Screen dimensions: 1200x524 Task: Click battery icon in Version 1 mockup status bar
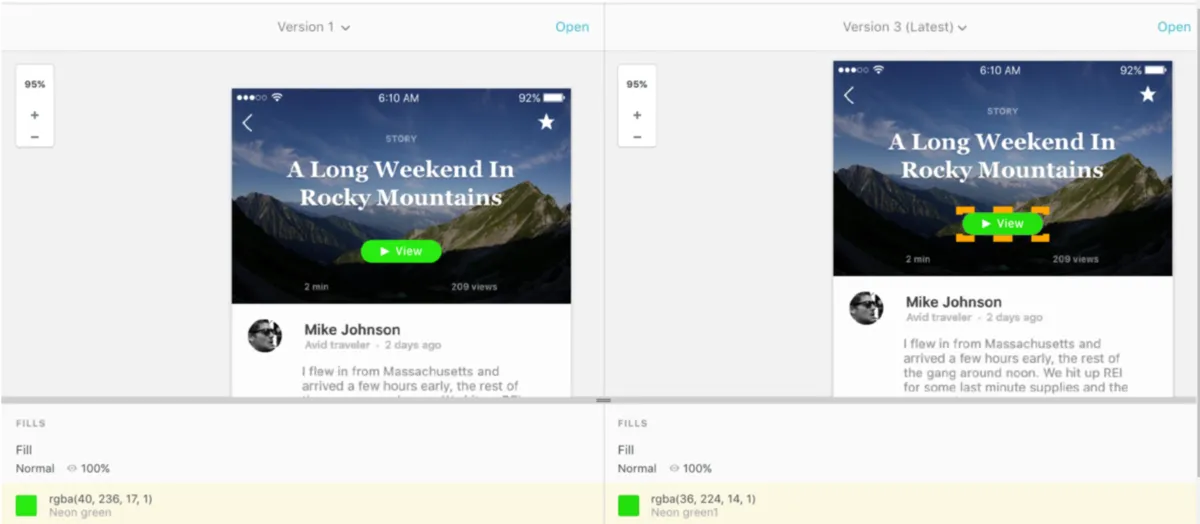(554, 98)
